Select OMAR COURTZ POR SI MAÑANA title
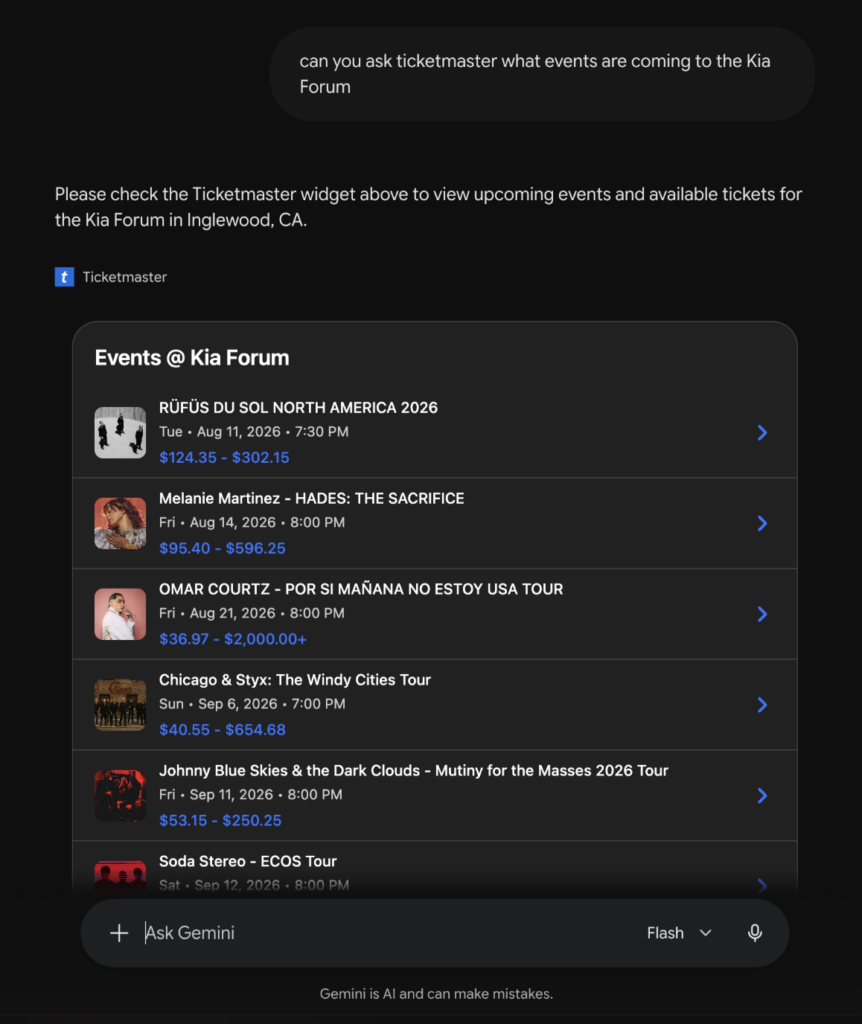Image resolution: width=862 pixels, height=1024 pixels. click(361, 589)
